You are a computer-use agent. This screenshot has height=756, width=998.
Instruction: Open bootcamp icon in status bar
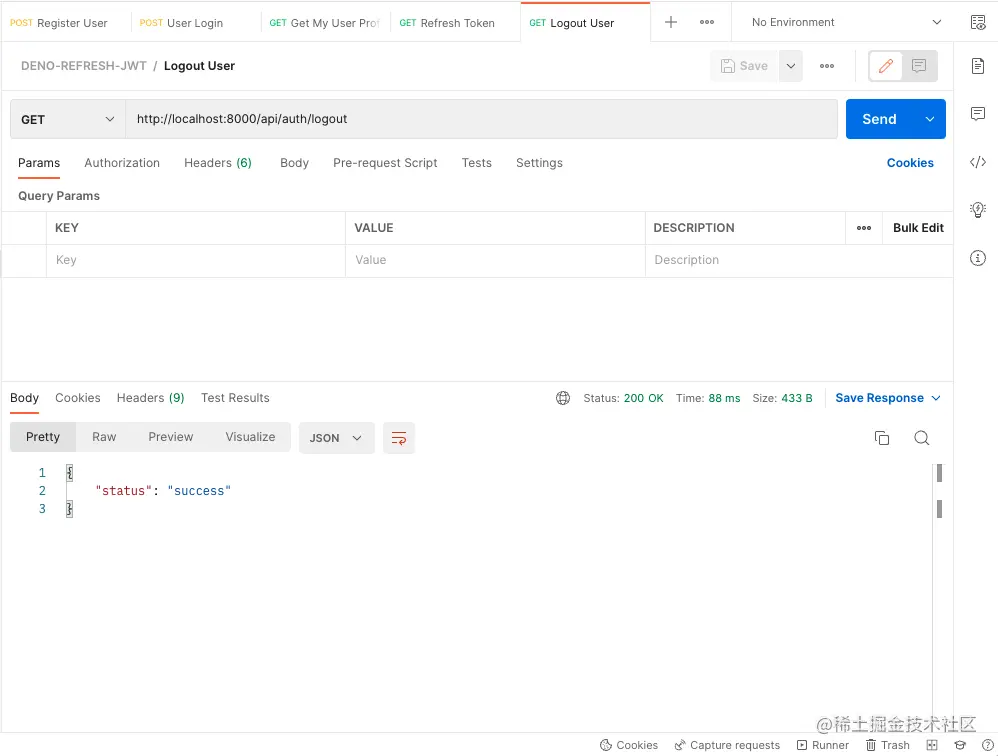click(x=960, y=745)
